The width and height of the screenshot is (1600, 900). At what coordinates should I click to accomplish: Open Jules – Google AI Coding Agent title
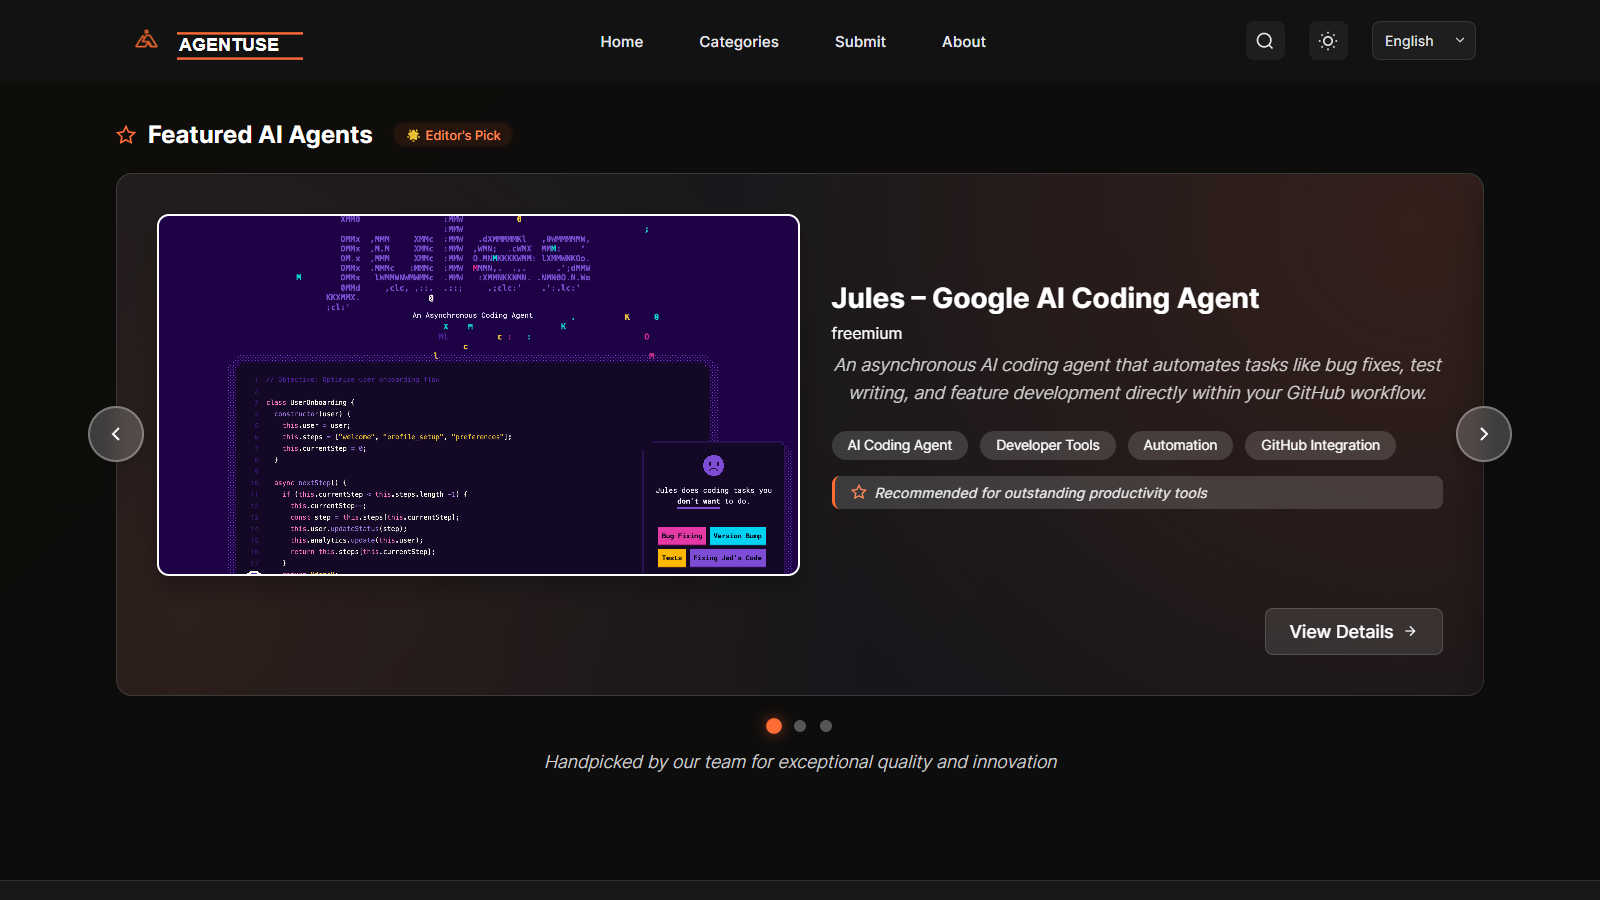tap(1045, 298)
